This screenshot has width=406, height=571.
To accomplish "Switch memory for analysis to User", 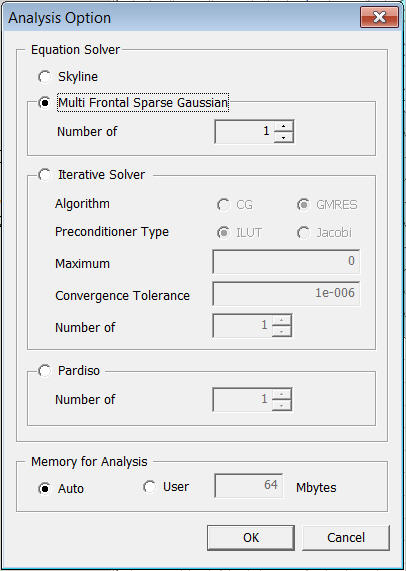I will (x=149, y=487).
